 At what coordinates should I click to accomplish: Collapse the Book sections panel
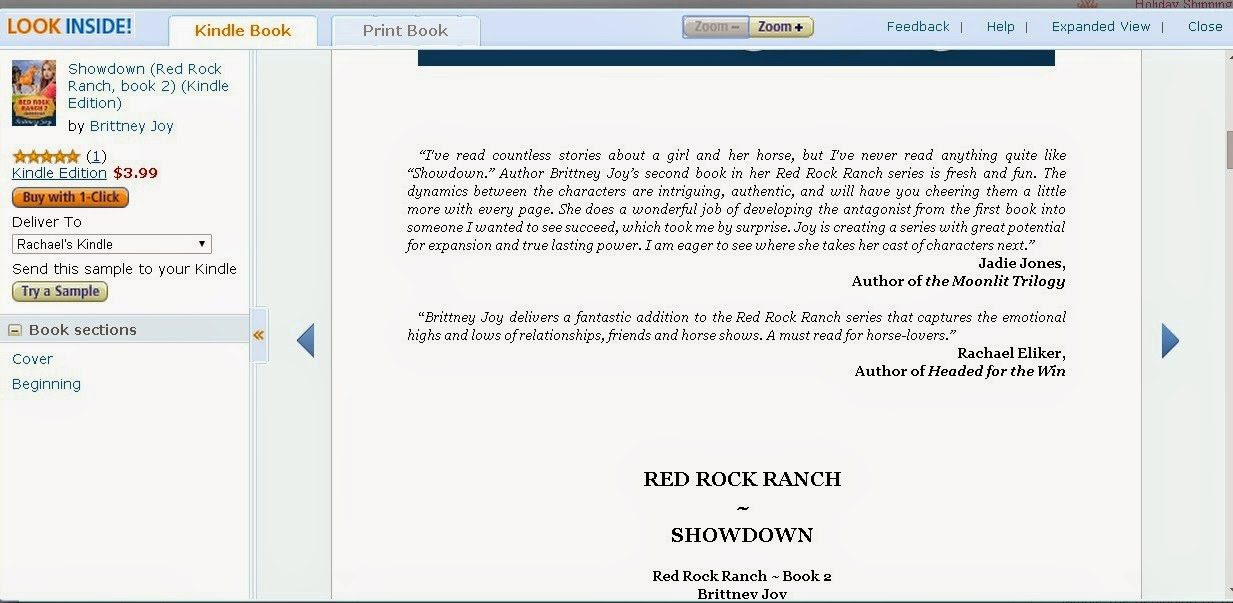point(16,330)
